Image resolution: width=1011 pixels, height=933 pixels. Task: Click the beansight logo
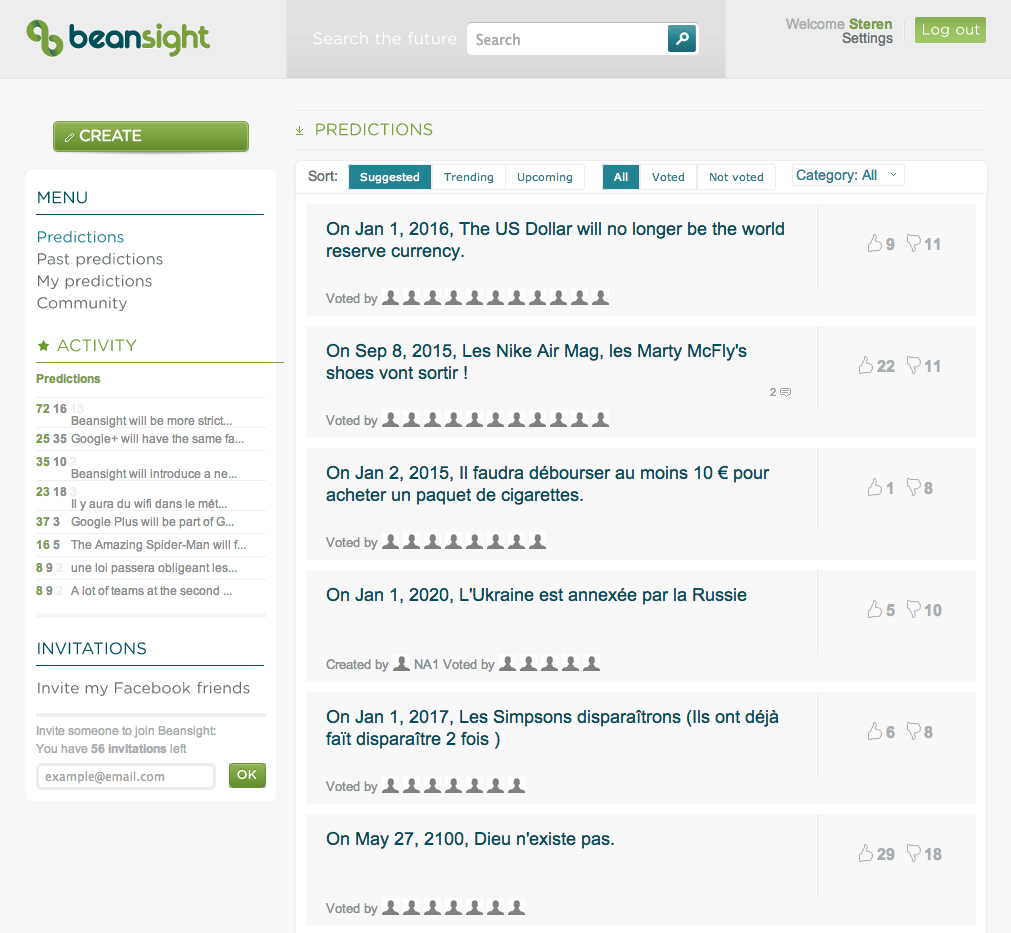(x=118, y=38)
